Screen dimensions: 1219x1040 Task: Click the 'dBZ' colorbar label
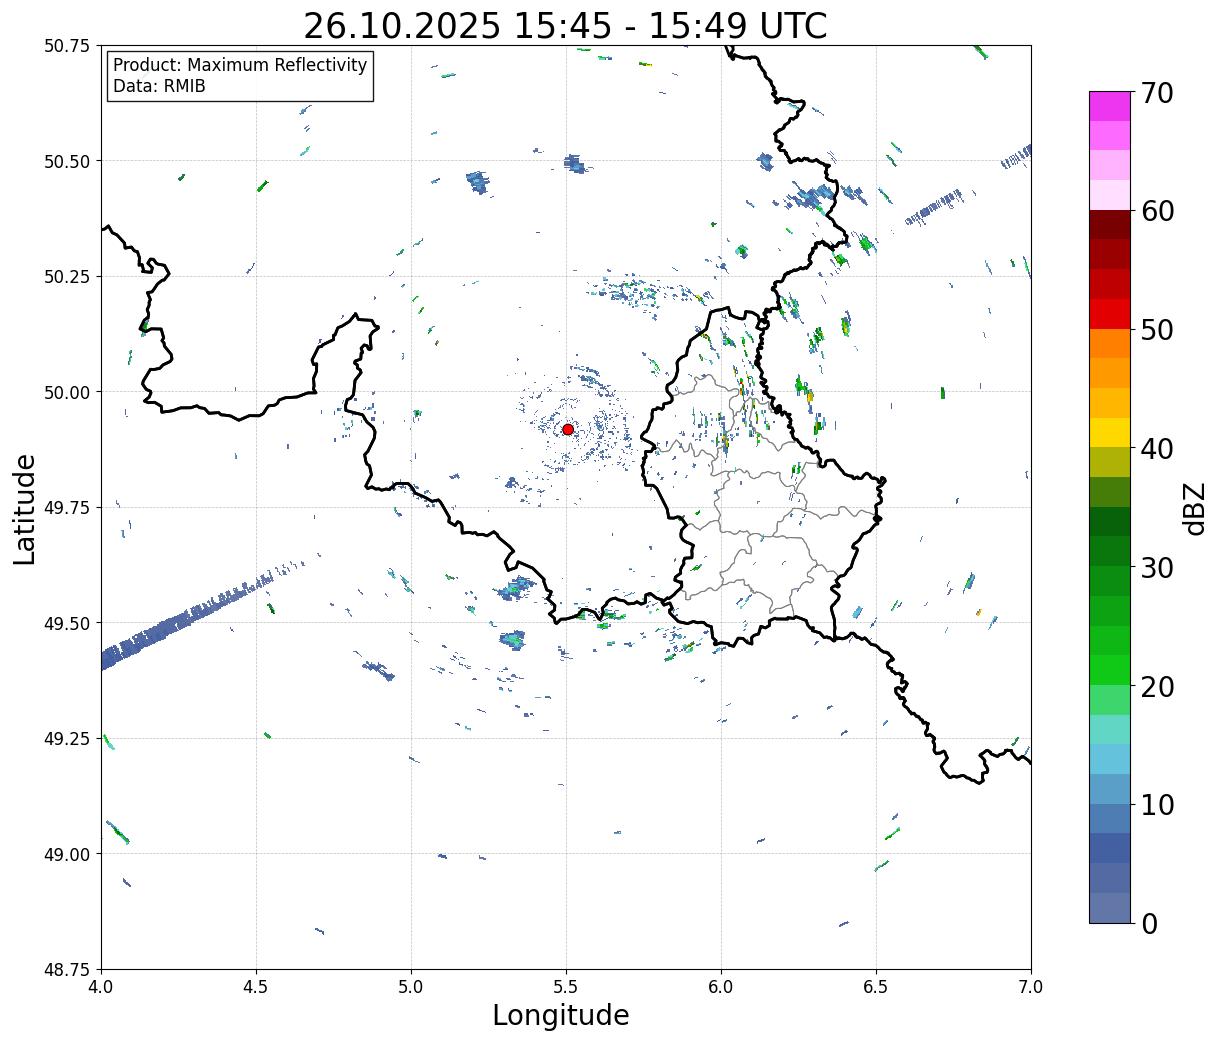point(1194,508)
